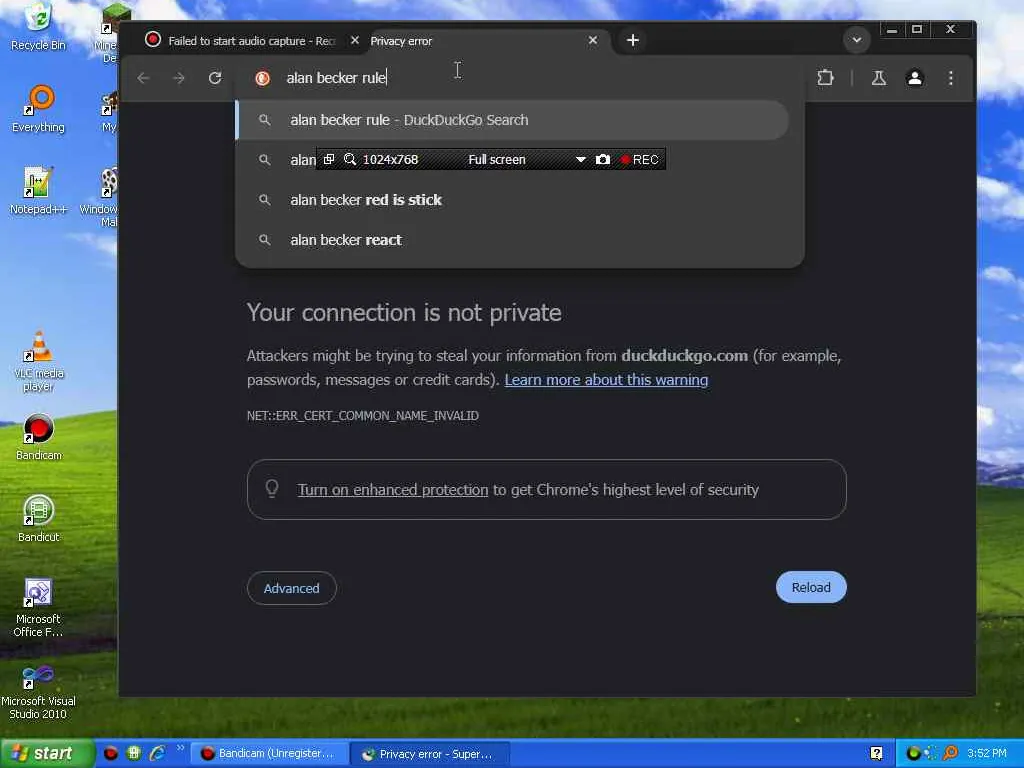Click the green quick launch icon
Image resolution: width=1024 pixels, height=768 pixels.
[x=134, y=753]
